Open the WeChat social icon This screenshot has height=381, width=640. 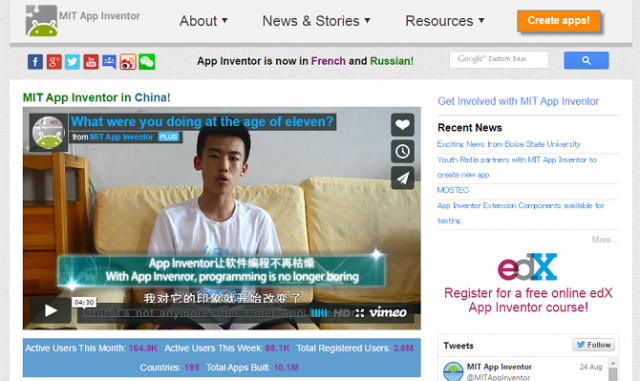pos(147,62)
